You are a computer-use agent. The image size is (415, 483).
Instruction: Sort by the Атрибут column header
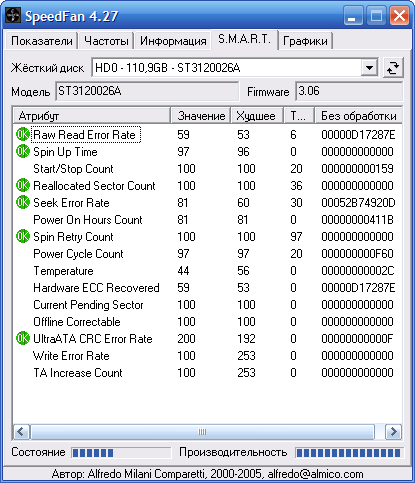tap(92, 116)
